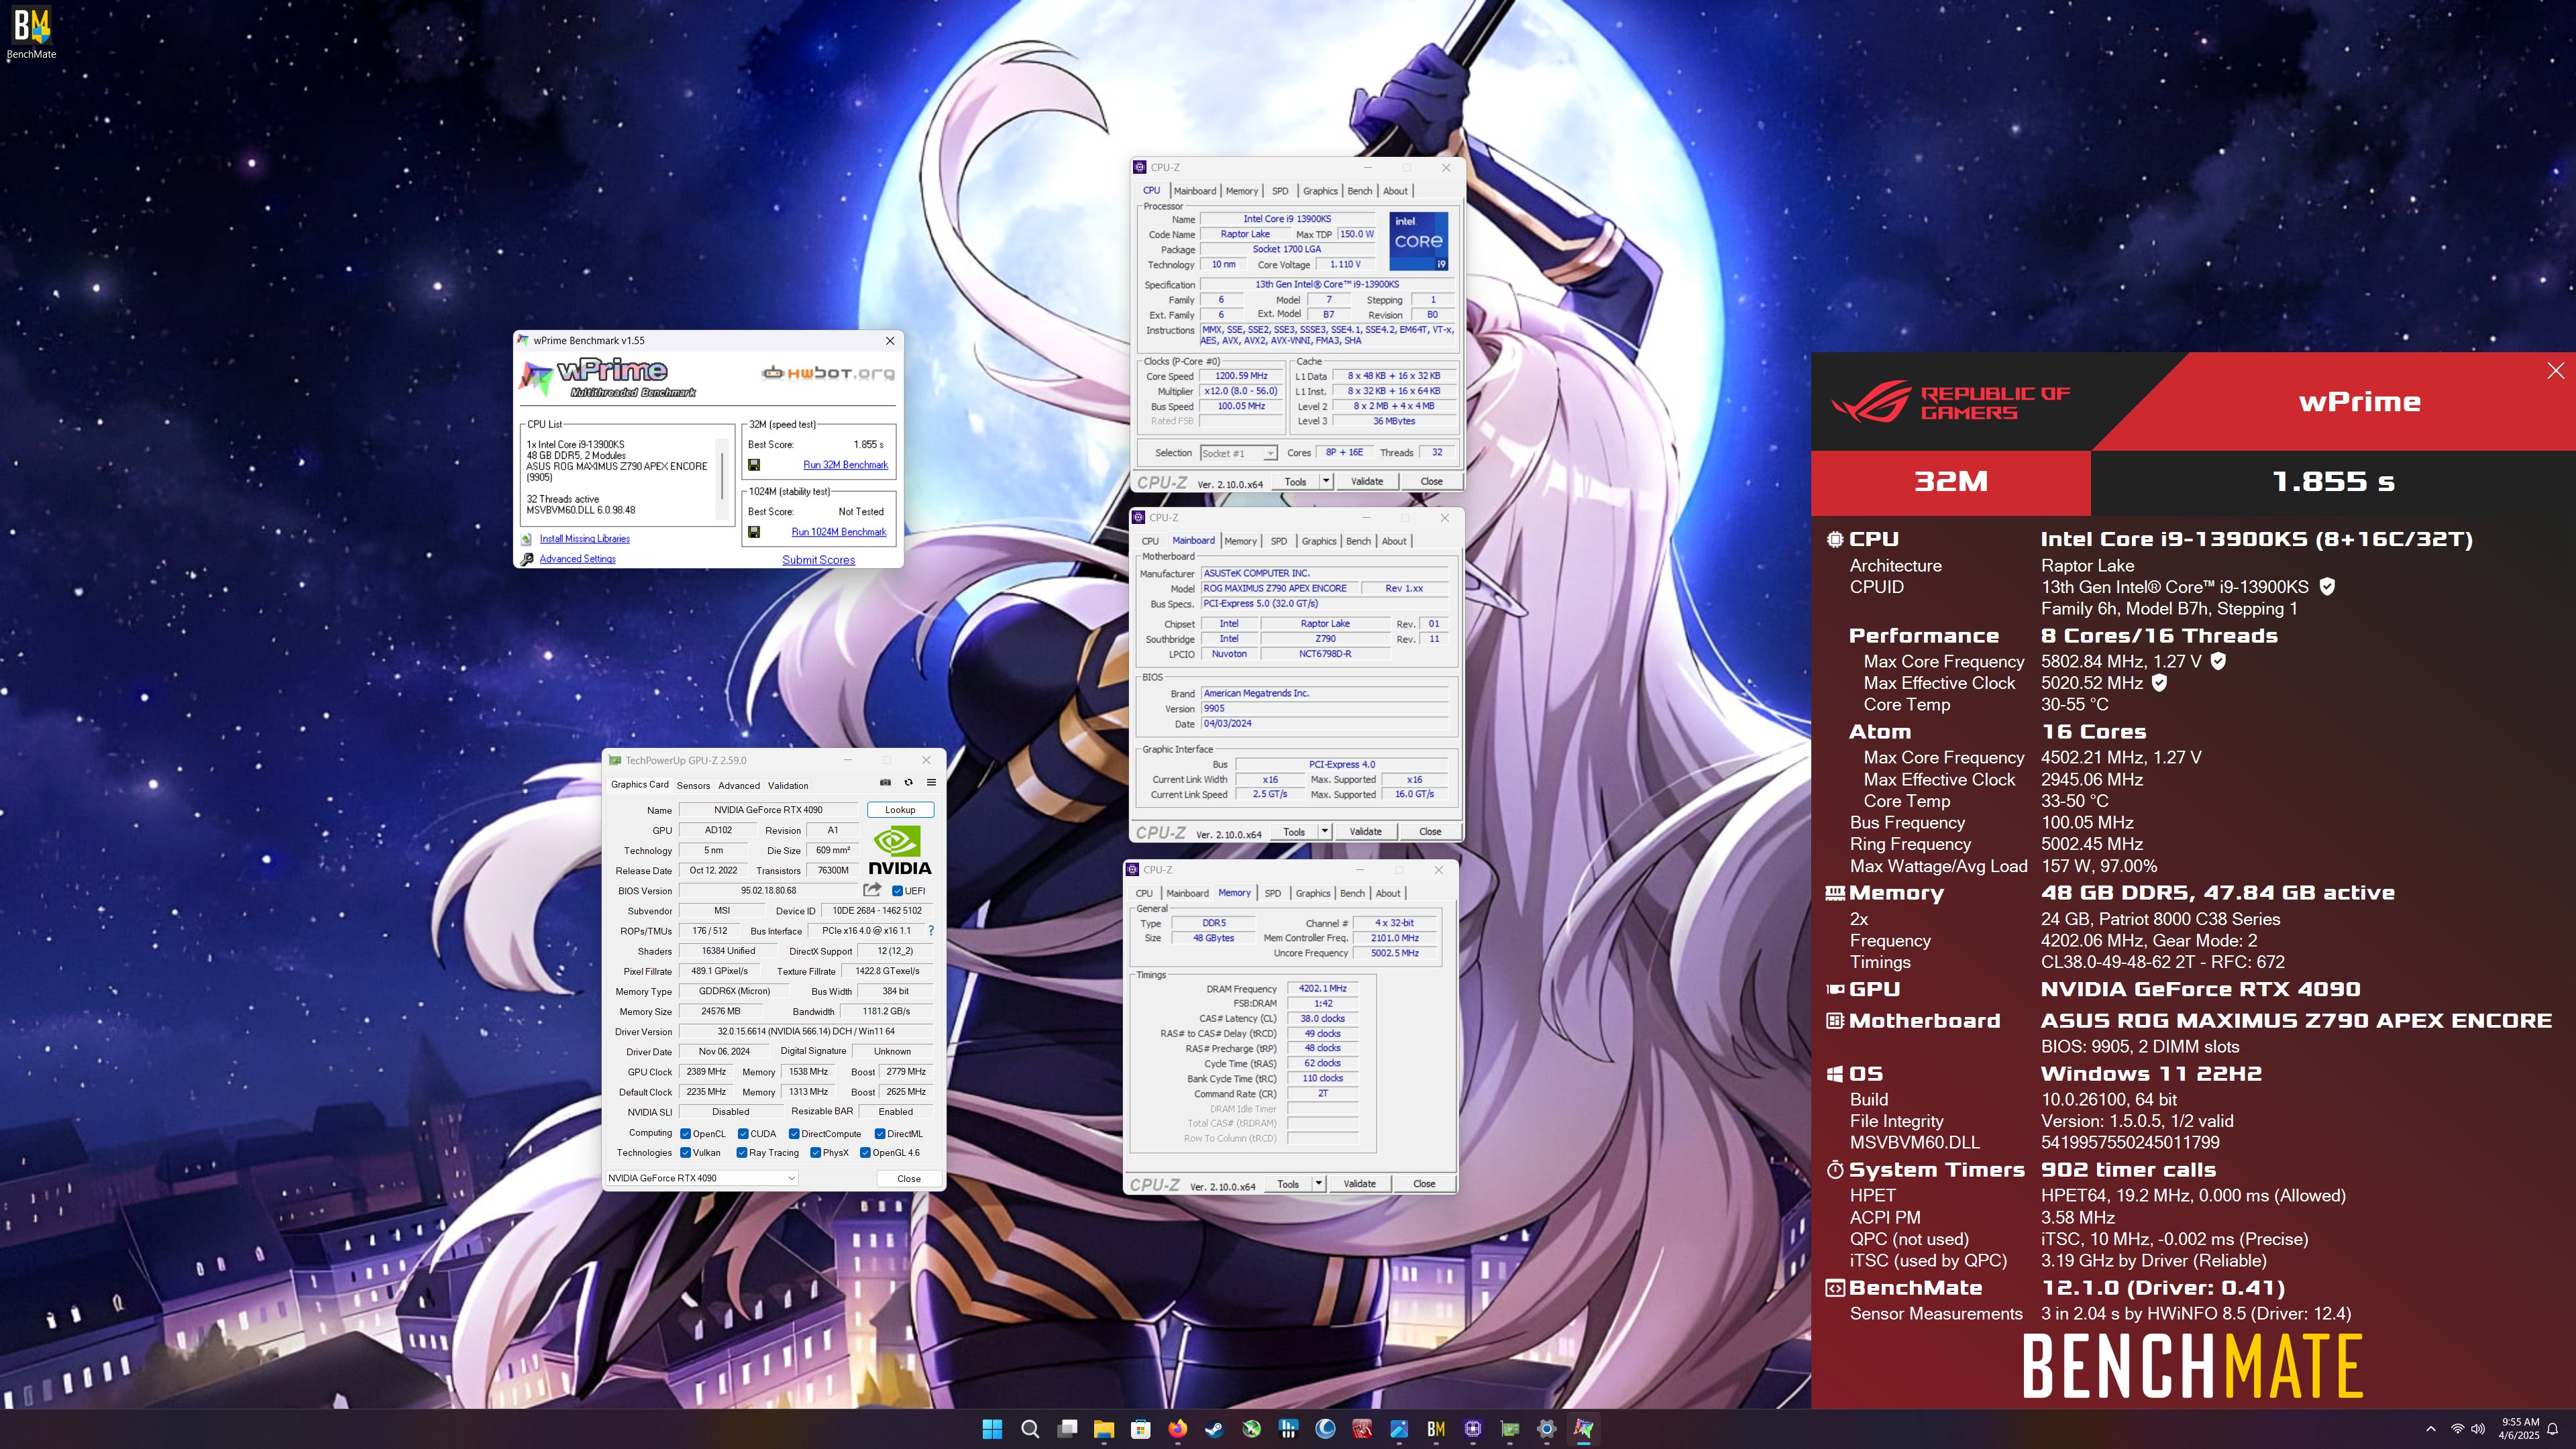Viewport: 2576px width, 1449px height.
Task: Launch Firefox from taskbar
Action: pyautogui.click(x=1178, y=1429)
